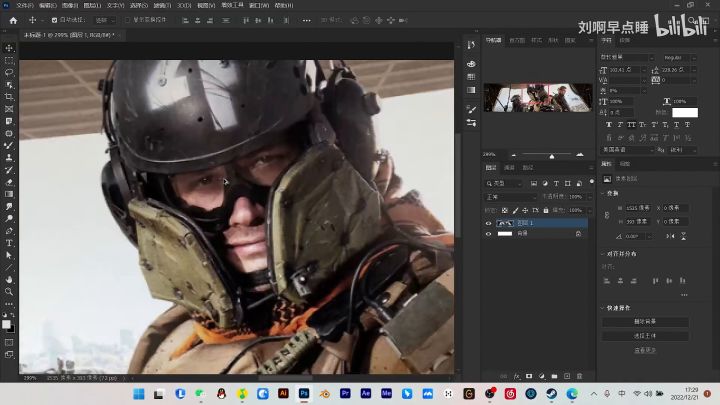Click the add layer style fx icon
Screen dimensions: 720x405
click(x=517, y=376)
